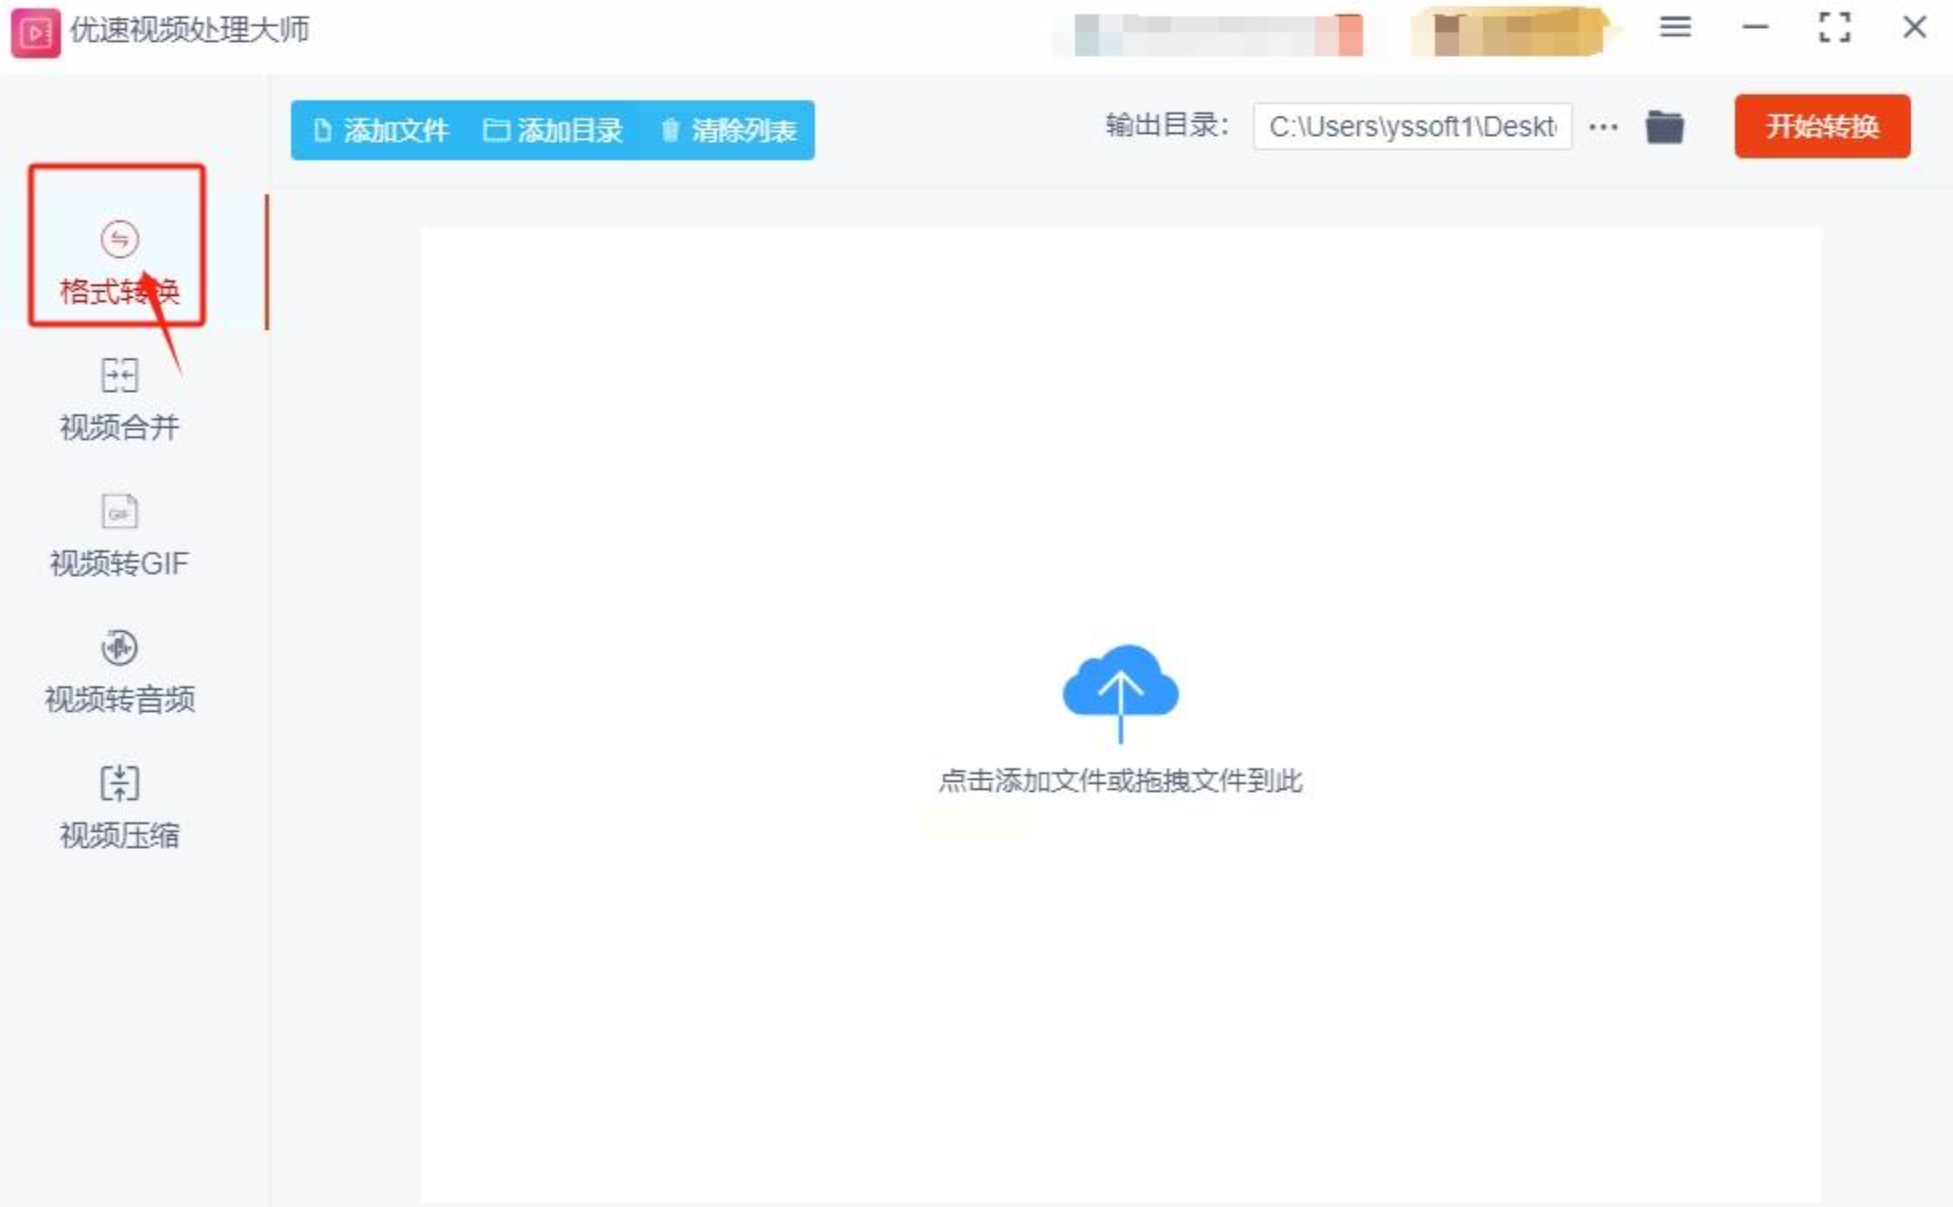Click the blurred account area in title bar
Viewport: 1953px width, 1207px height.
click(x=1218, y=35)
